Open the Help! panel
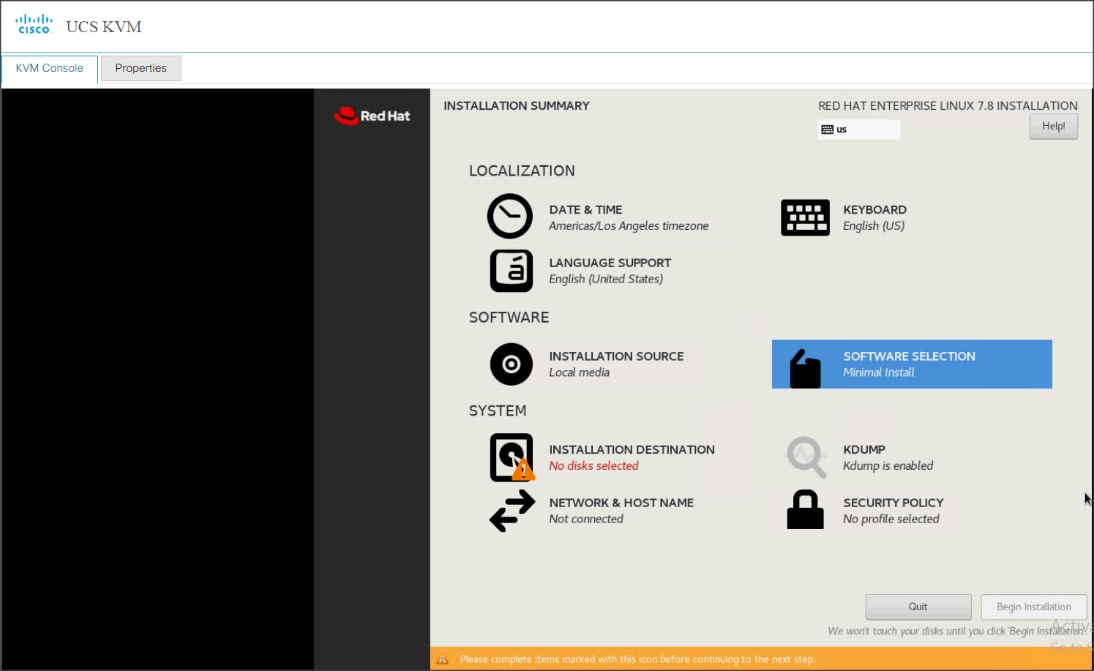Viewport: 1094px width, 671px height. 1053,124
